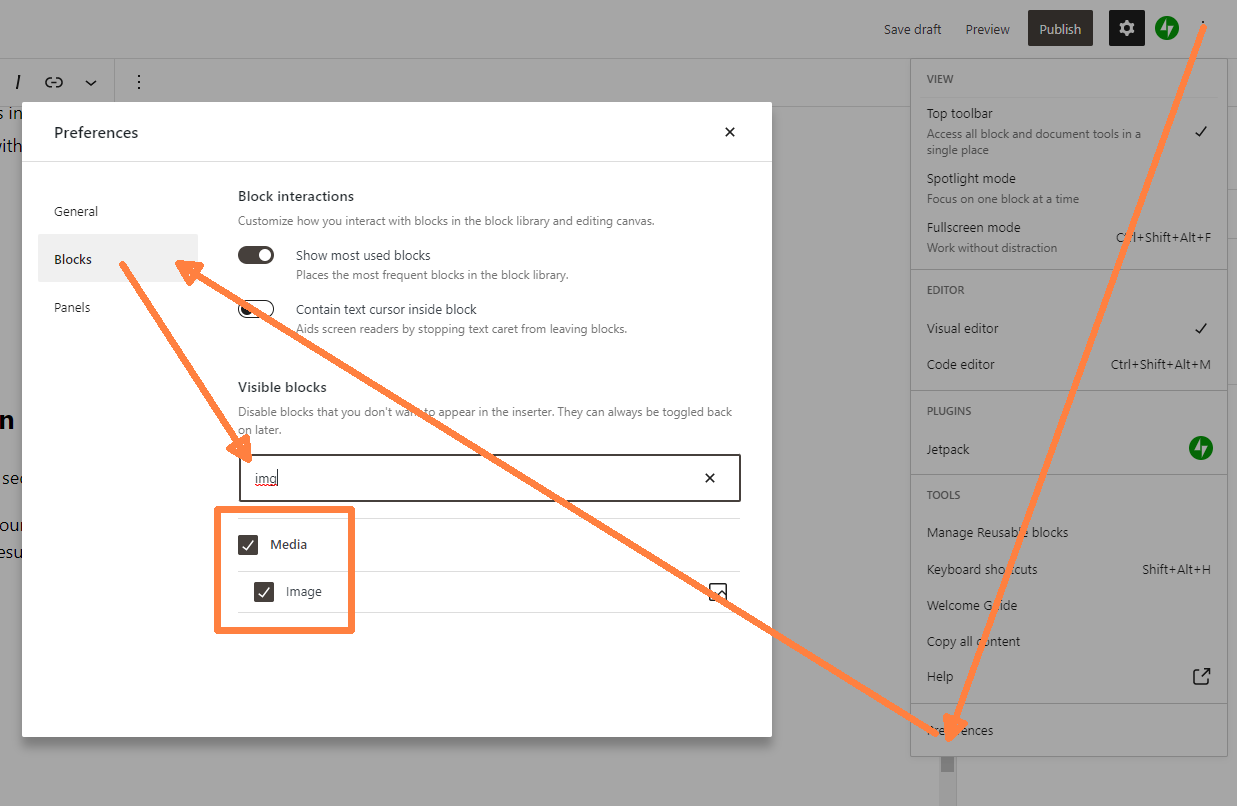Open the Welcome Guide

(x=1068, y=605)
